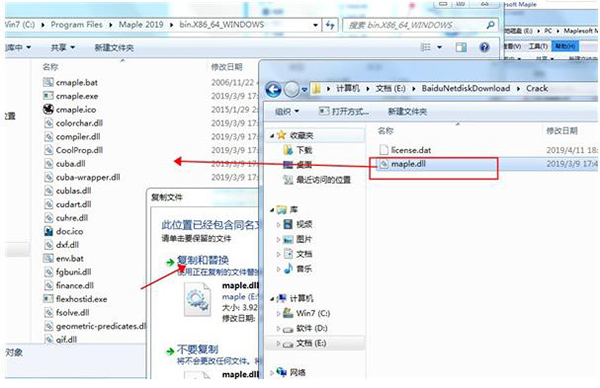
Task: Click the help question mark icon
Action: 484,47
